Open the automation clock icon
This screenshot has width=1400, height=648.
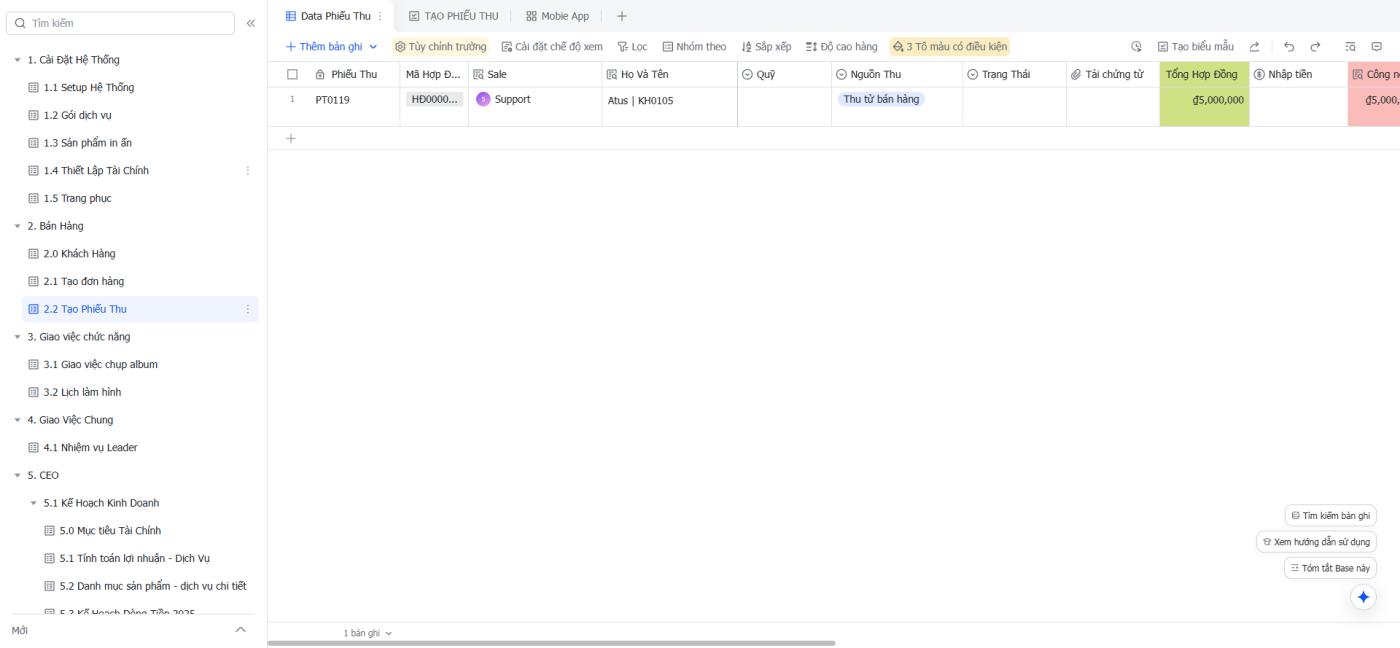[x=1136, y=47]
